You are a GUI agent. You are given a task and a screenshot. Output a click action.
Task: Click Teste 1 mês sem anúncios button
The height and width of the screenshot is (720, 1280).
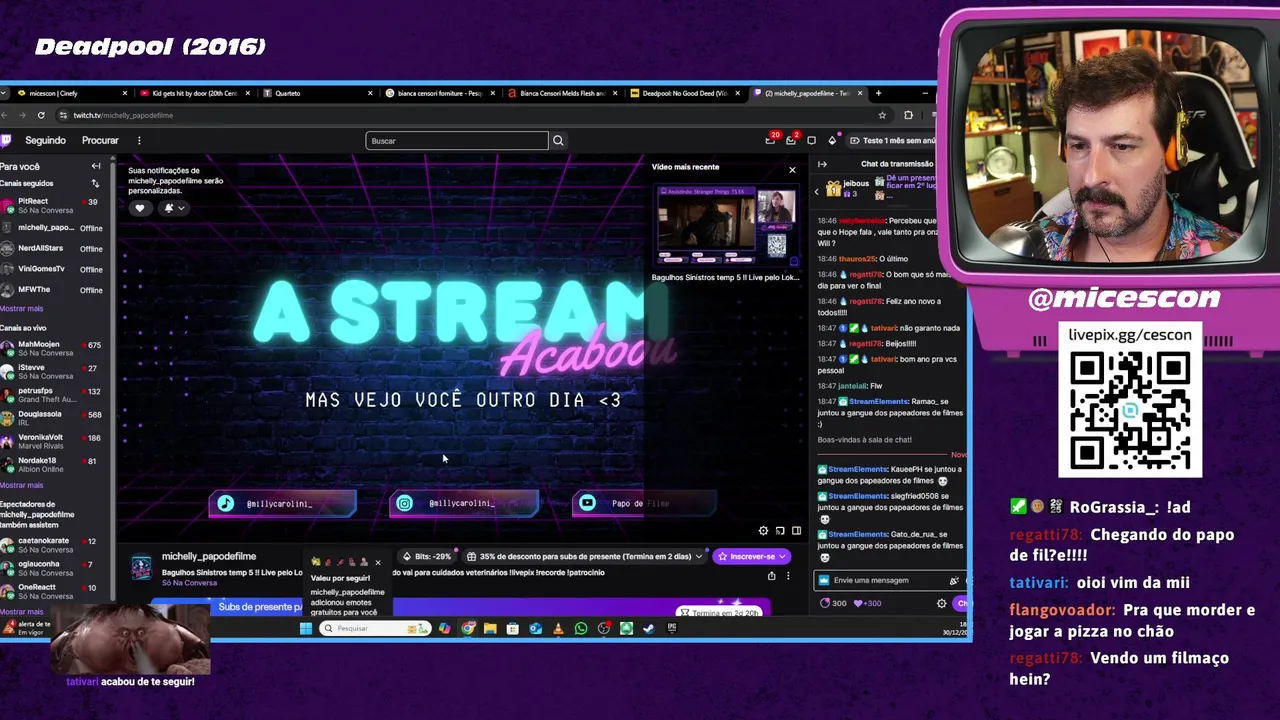892,141
